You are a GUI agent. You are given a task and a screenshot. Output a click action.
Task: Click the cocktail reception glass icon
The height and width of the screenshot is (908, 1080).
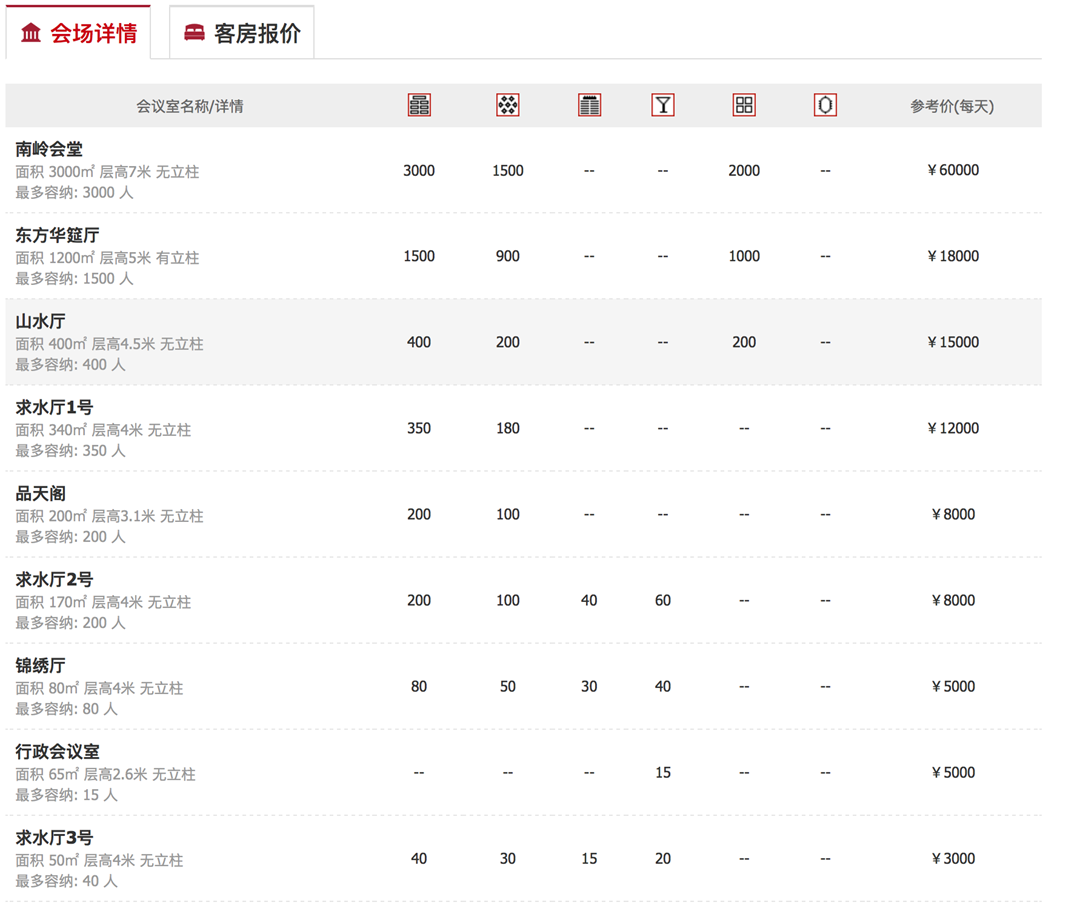pos(663,105)
